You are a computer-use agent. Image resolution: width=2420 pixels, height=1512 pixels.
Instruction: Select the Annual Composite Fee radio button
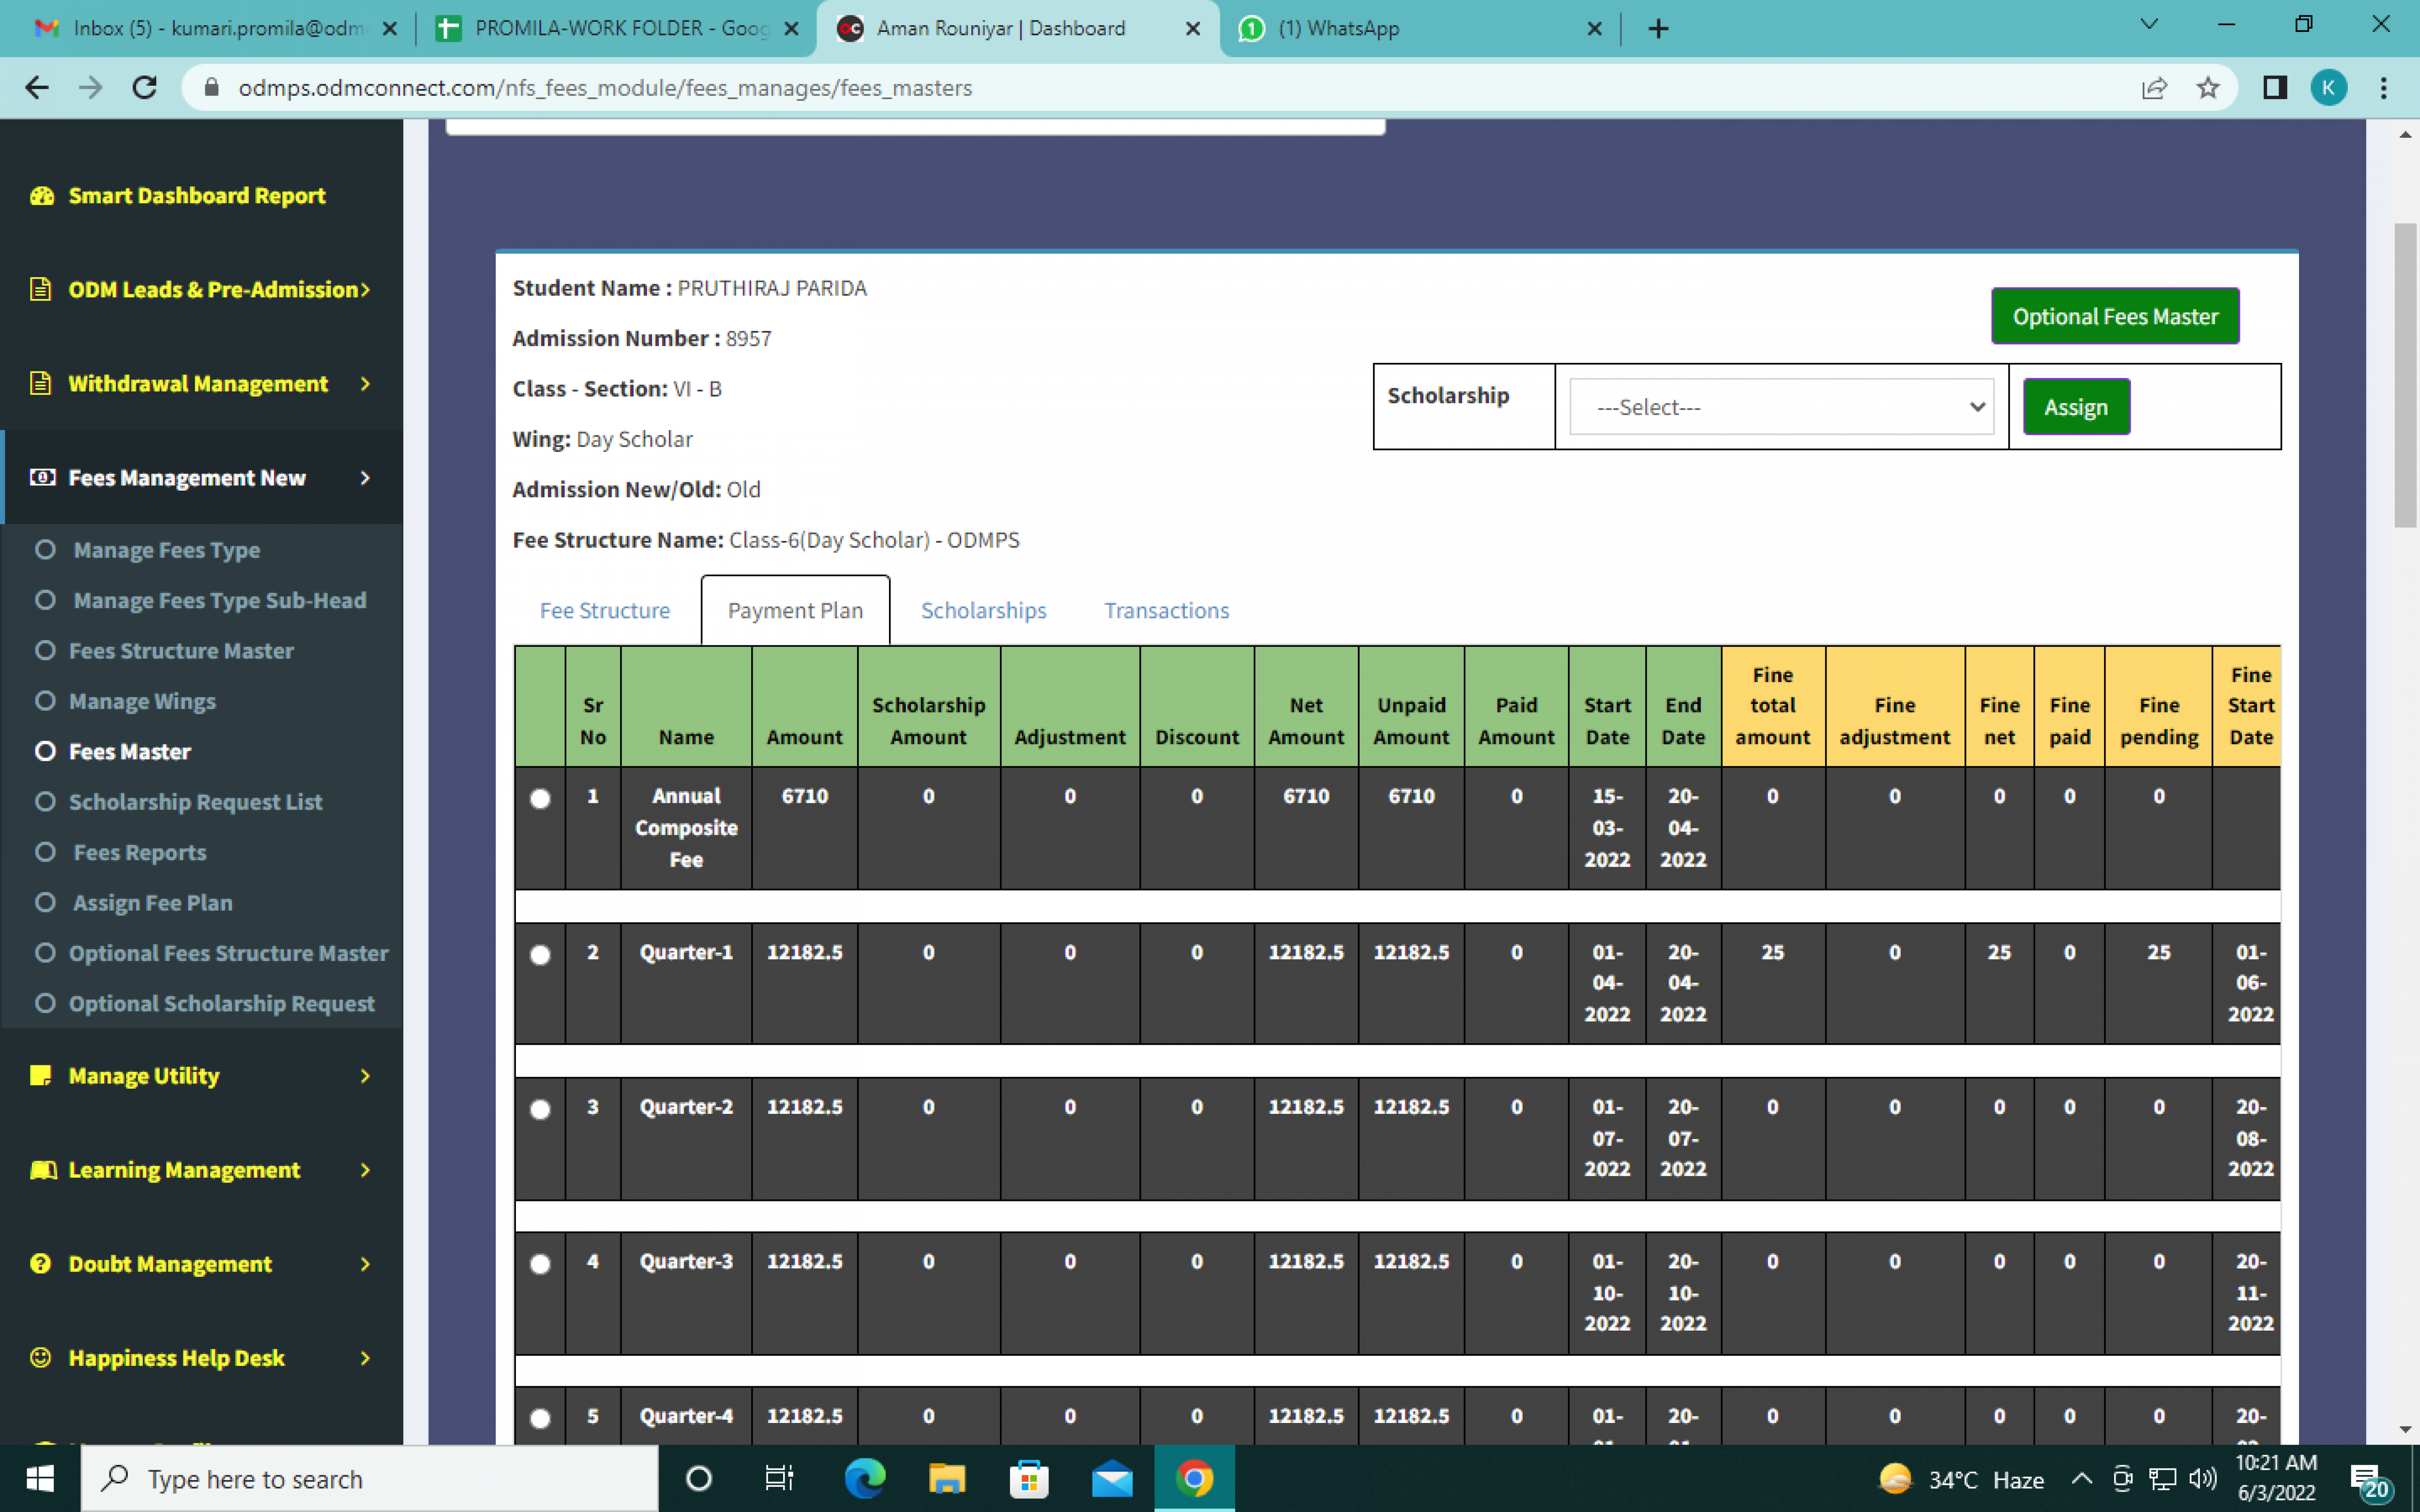pyautogui.click(x=540, y=798)
